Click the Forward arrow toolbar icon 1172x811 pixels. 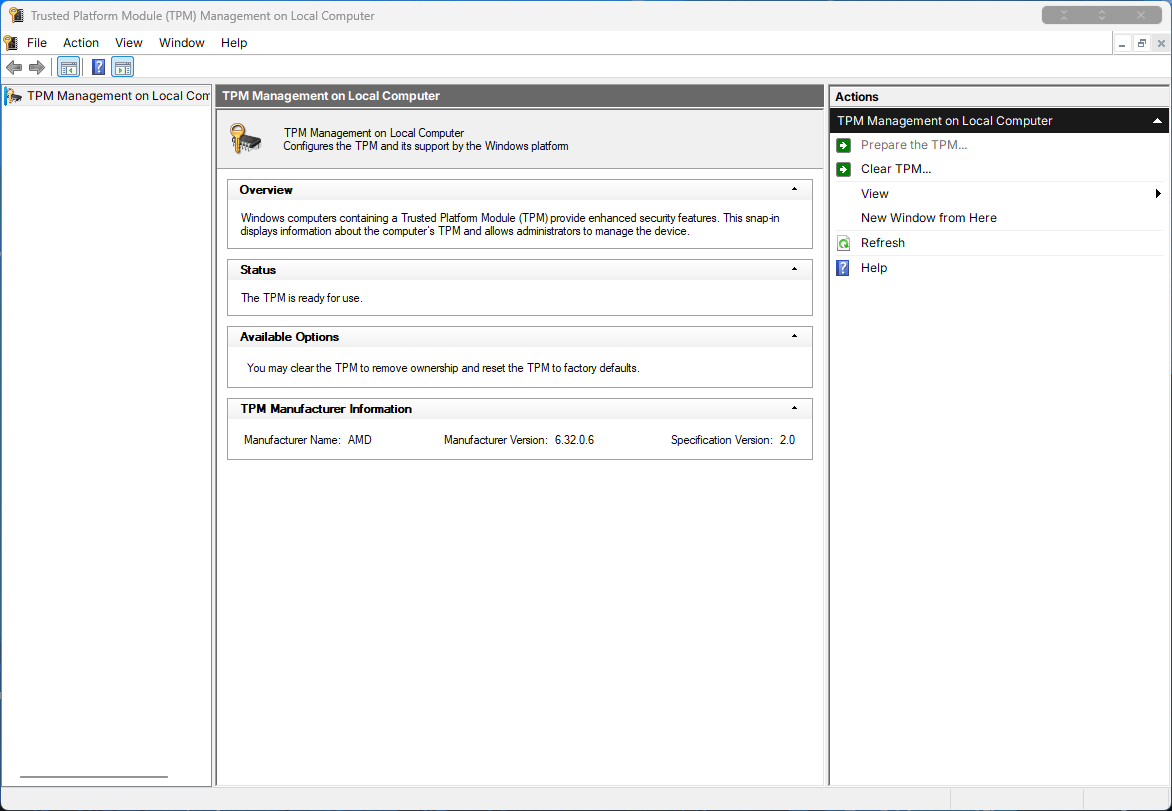coord(37,67)
